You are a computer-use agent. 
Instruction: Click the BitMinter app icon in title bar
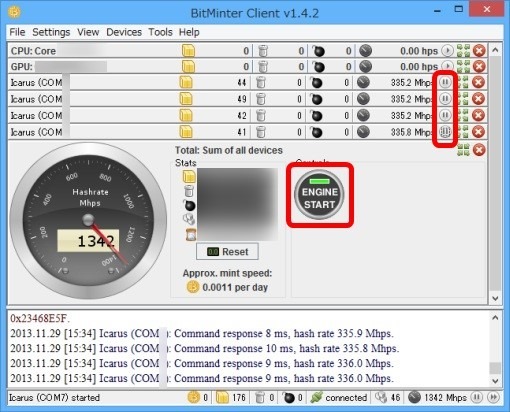(x=14, y=12)
